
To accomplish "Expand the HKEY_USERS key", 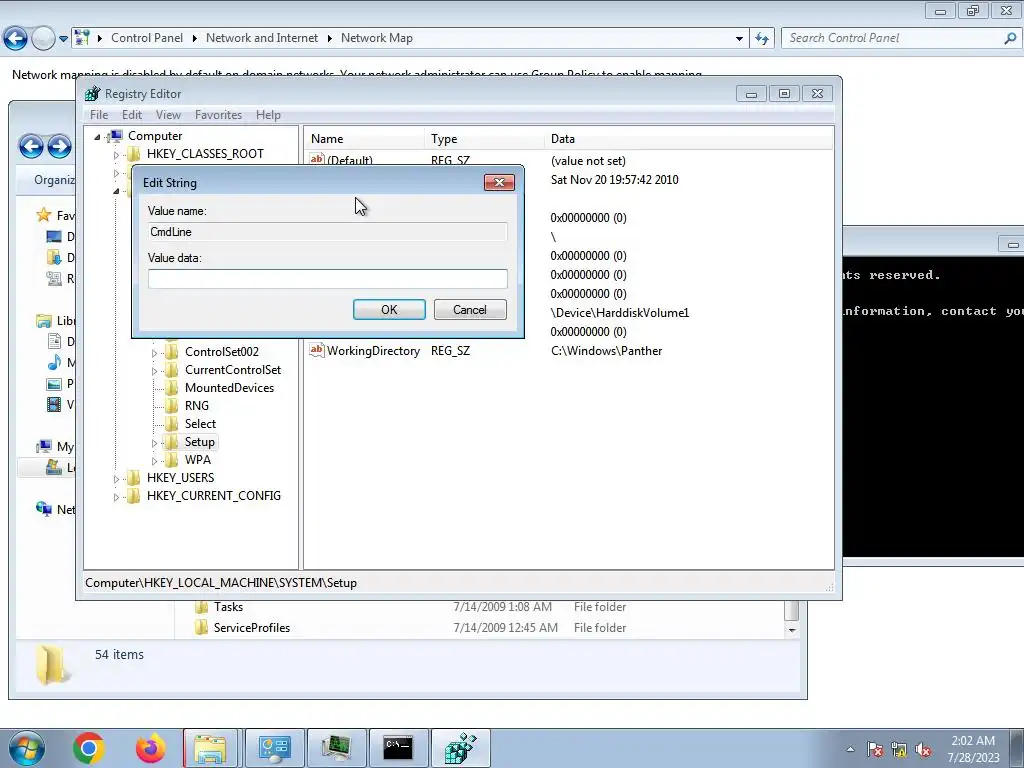I will tap(116, 479).
